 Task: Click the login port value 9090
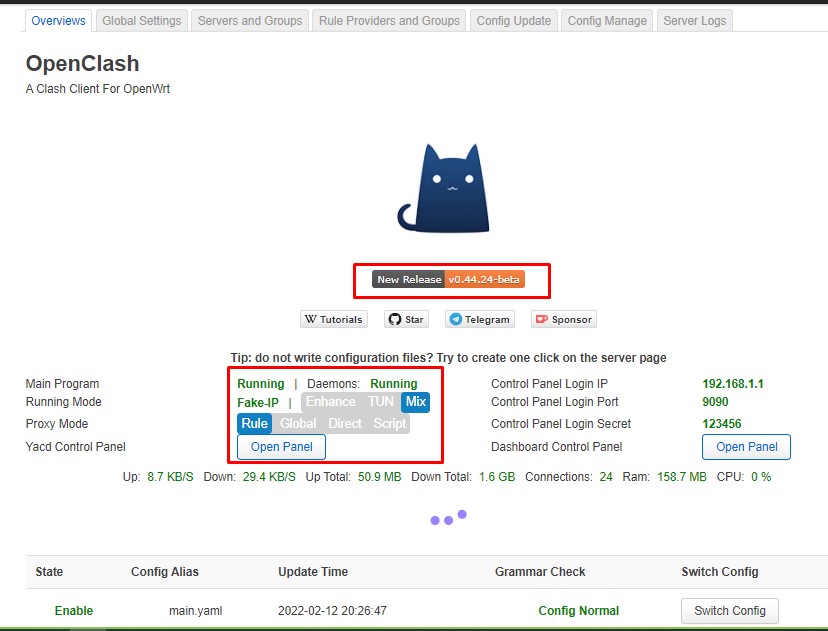point(715,402)
